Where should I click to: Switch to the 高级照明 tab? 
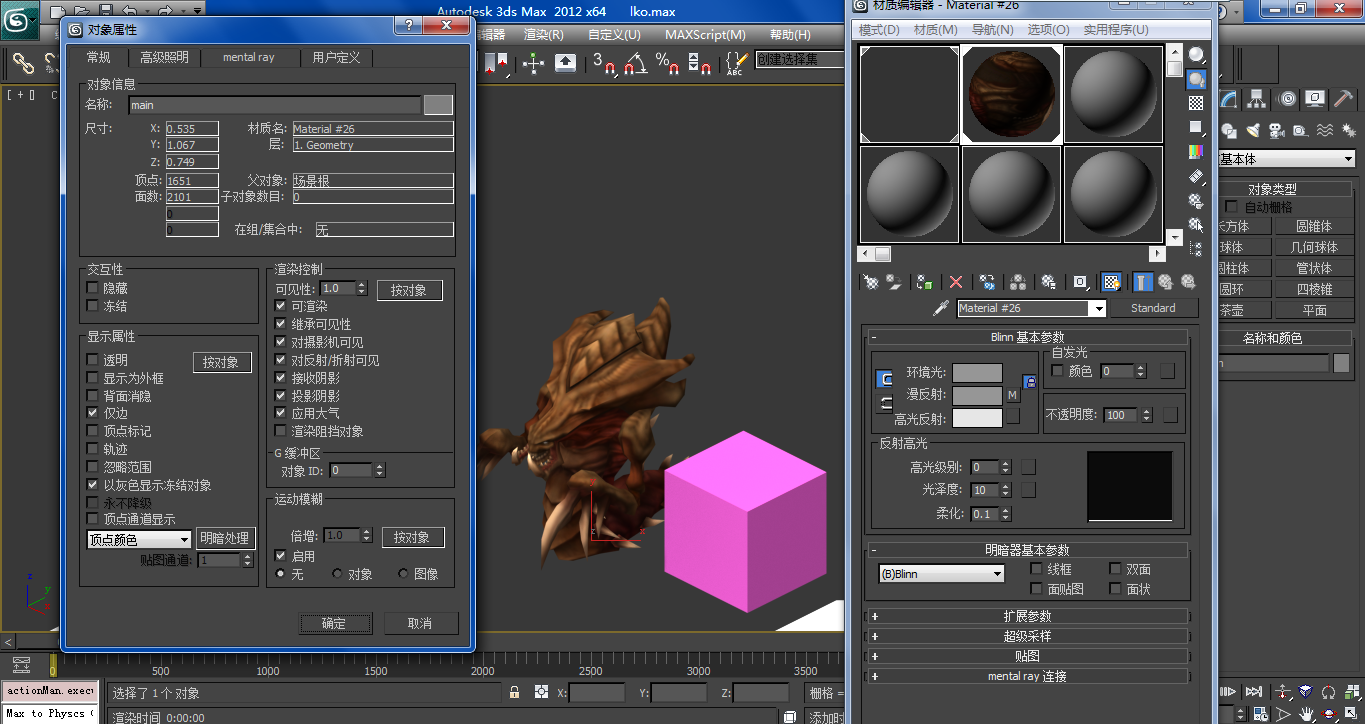pyautogui.click(x=164, y=57)
